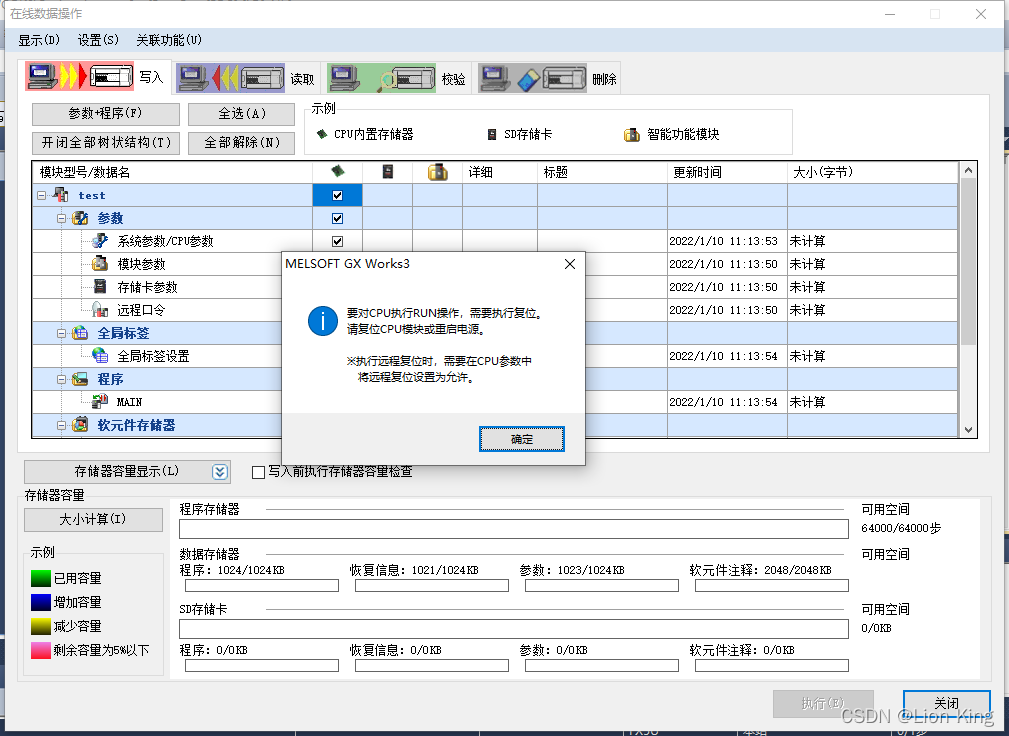1009x736 pixels.
Task: Select the write-to-PLC icon on the 写入 tab
Action: [80, 77]
